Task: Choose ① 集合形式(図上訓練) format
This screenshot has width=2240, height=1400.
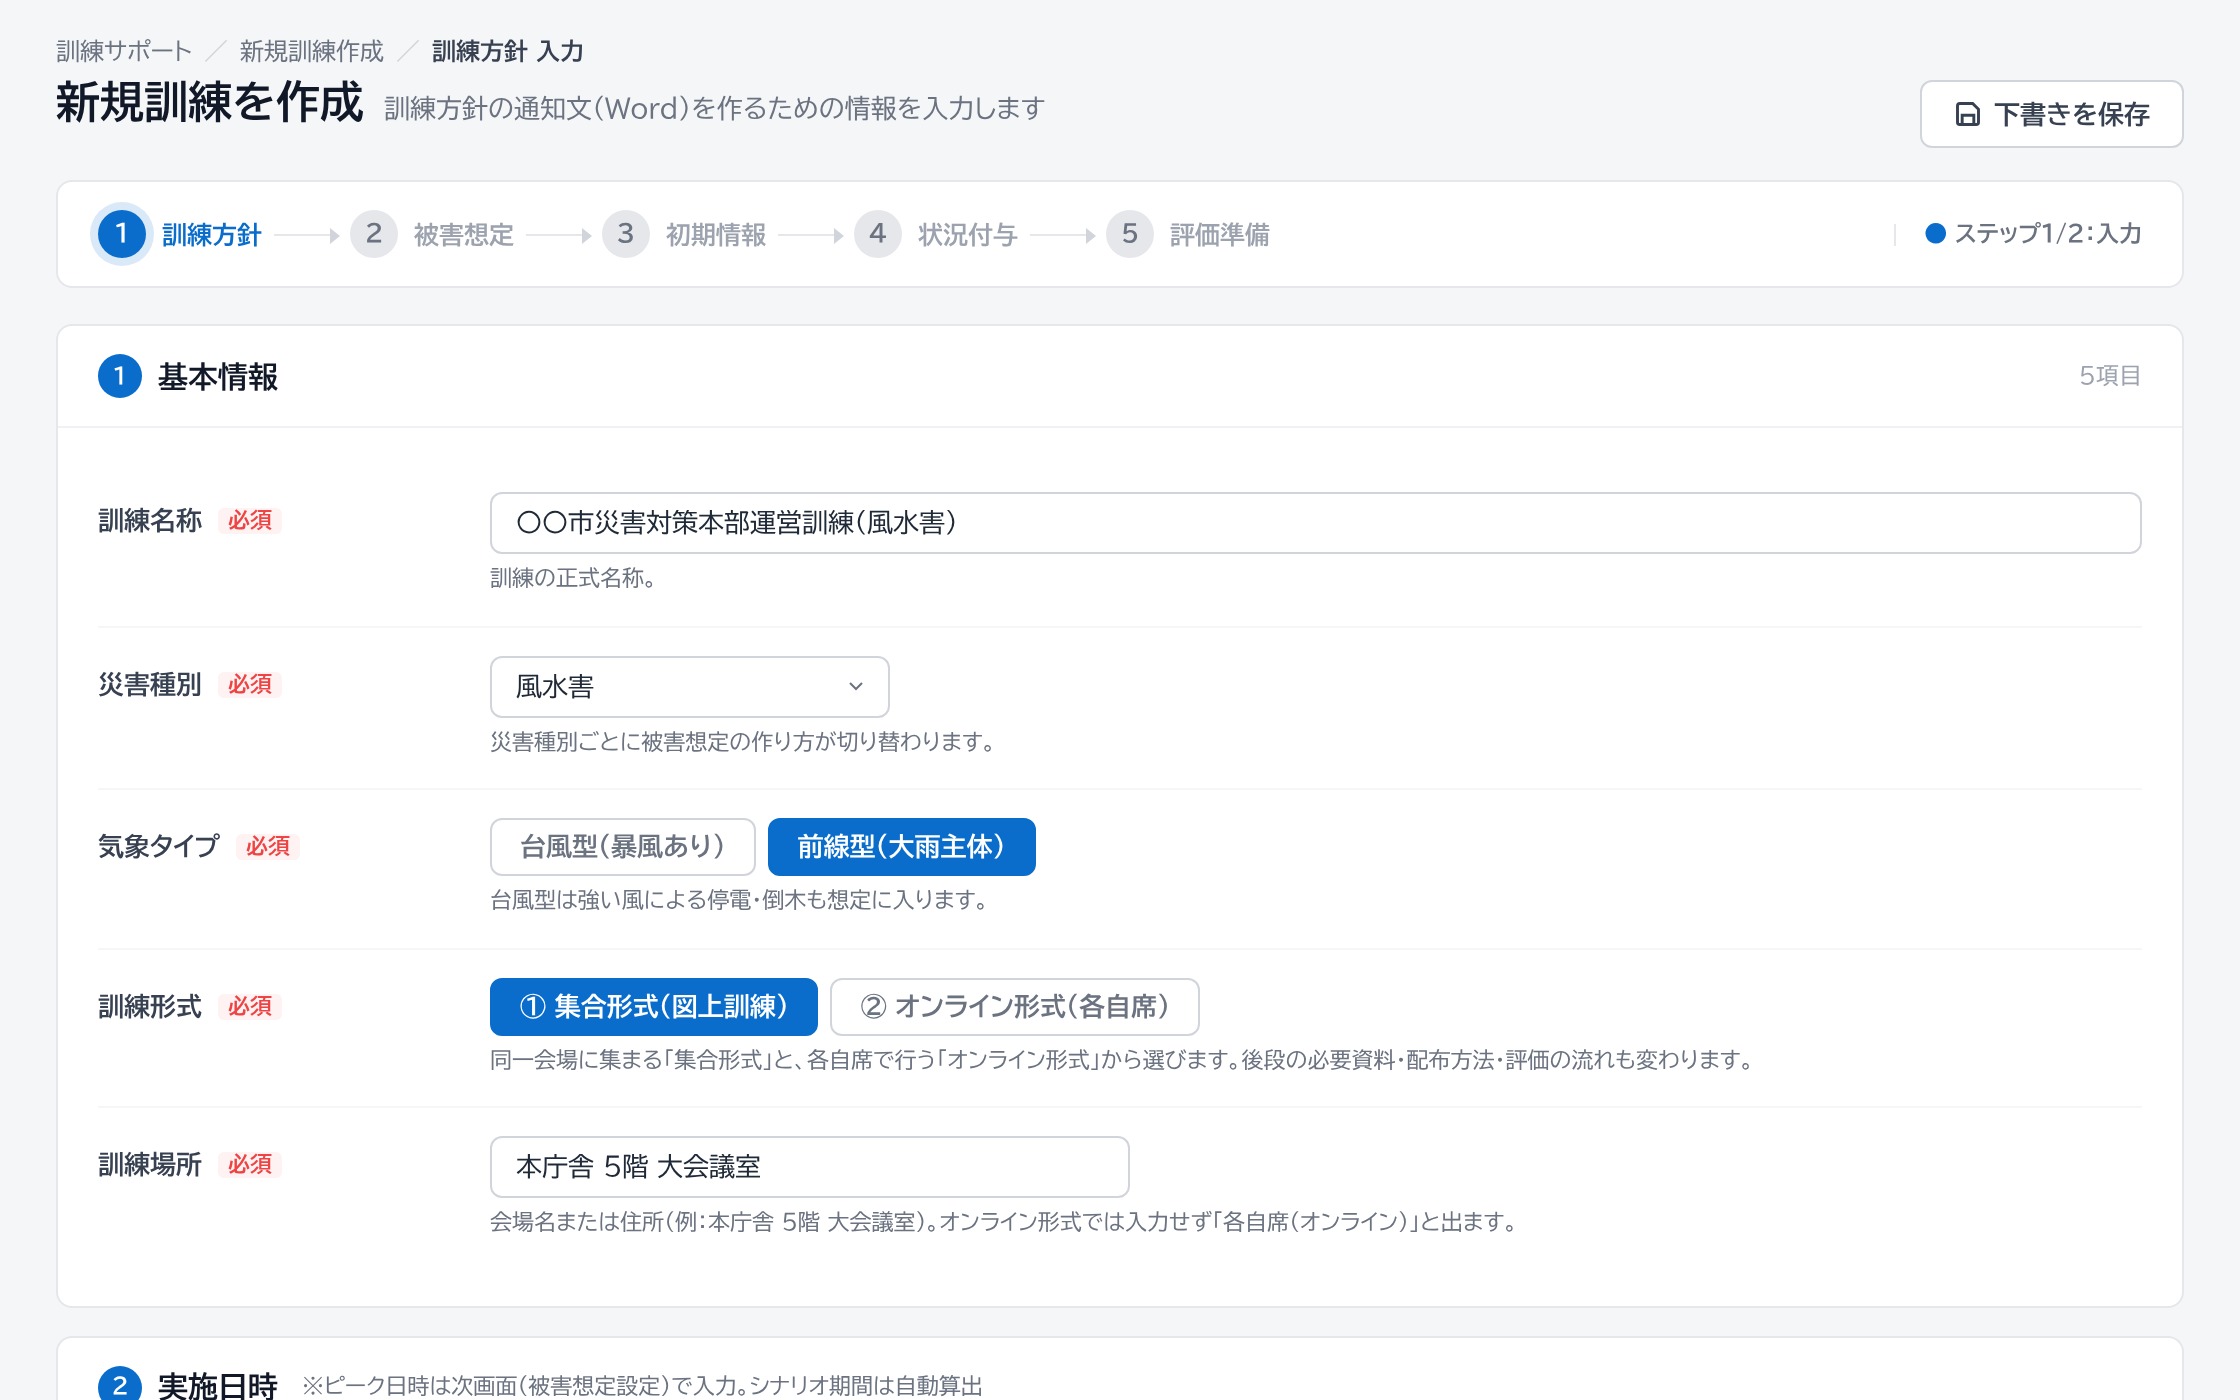Action: point(653,1007)
